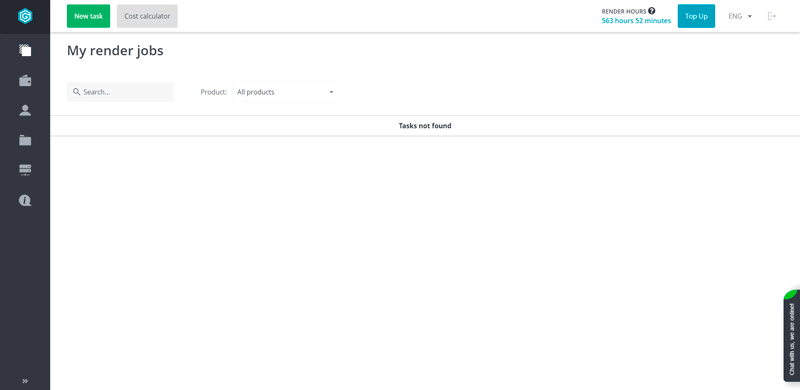Image resolution: width=800 pixels, height=390 pixels.
Task: Open the ENG language dropdown
Action: click(740, 16)
